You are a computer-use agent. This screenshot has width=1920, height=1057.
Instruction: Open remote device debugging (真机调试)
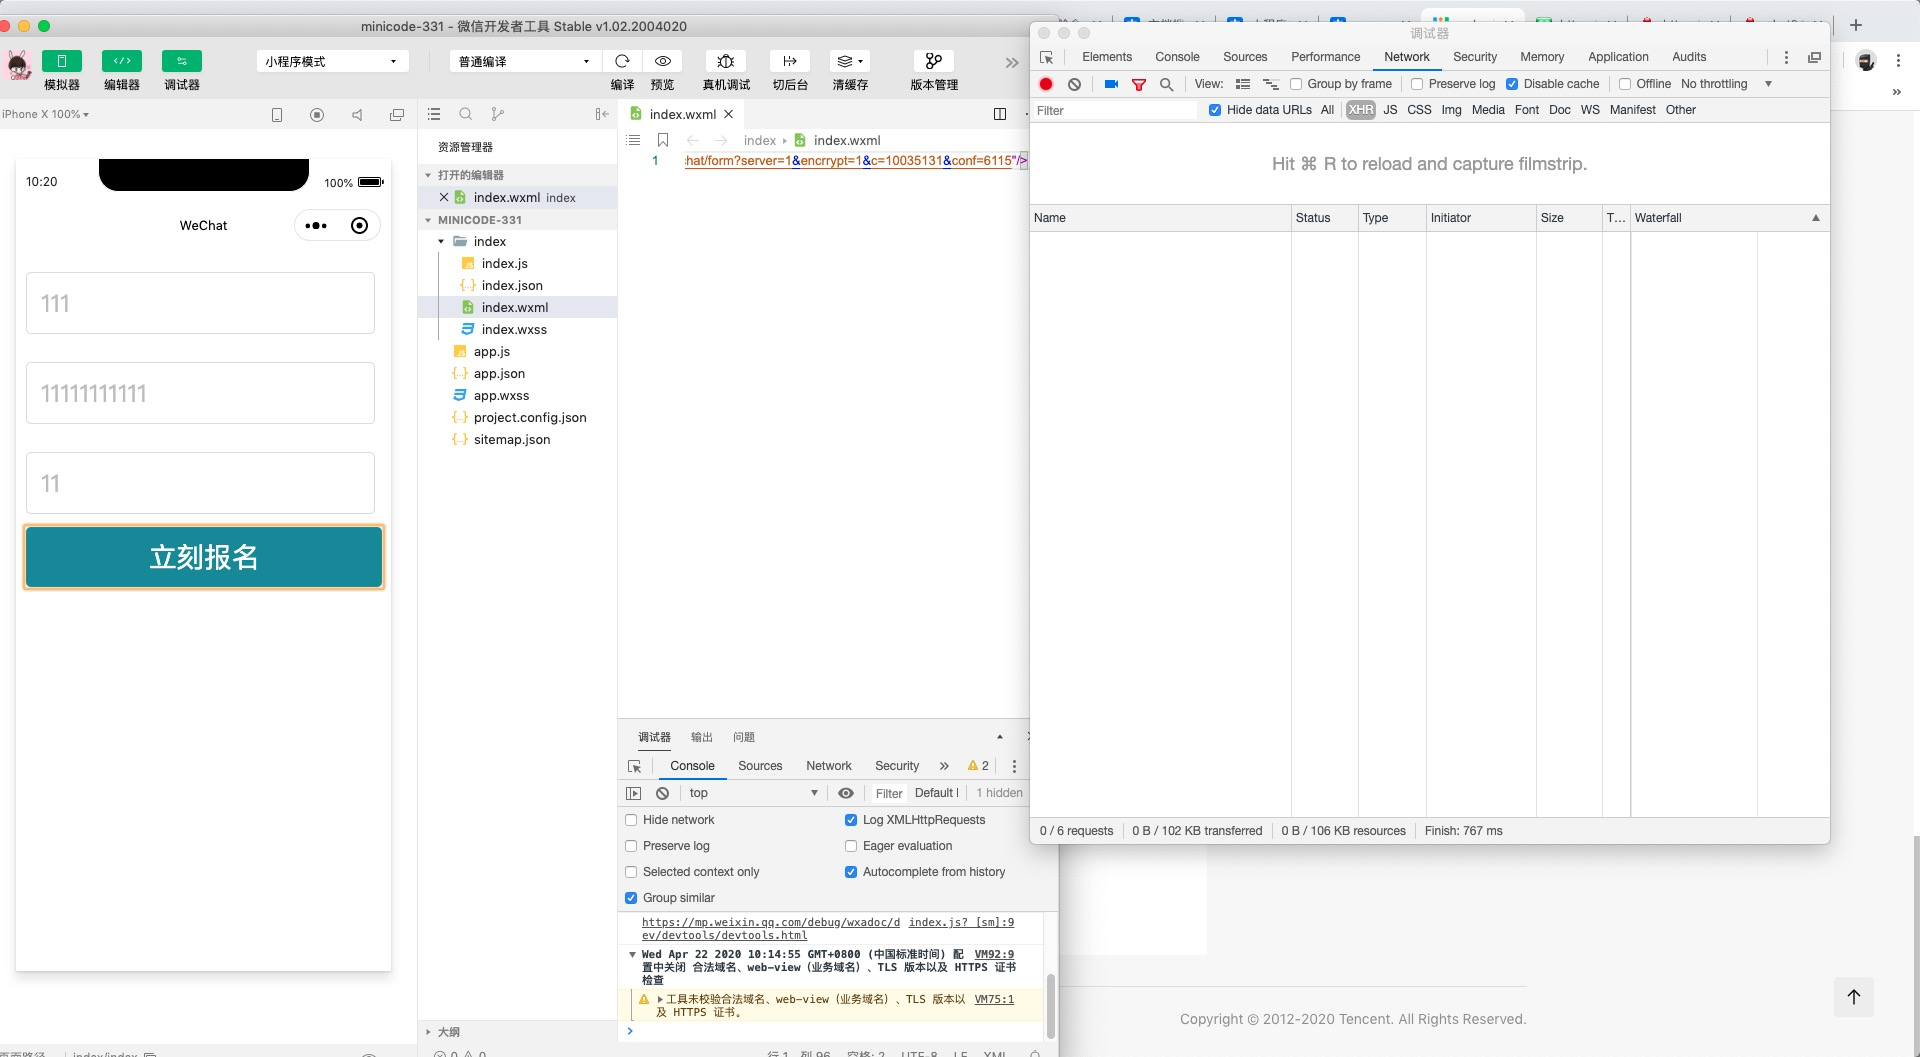(726, 61)
